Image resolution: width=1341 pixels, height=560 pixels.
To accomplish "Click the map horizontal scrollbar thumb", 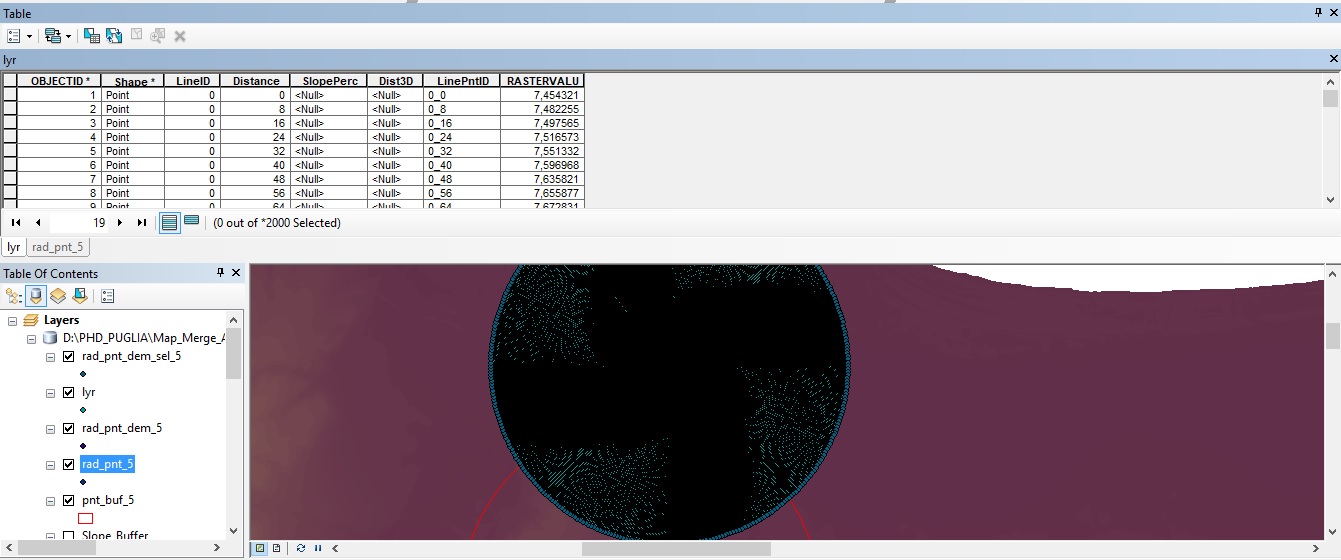I will [676, 548].
